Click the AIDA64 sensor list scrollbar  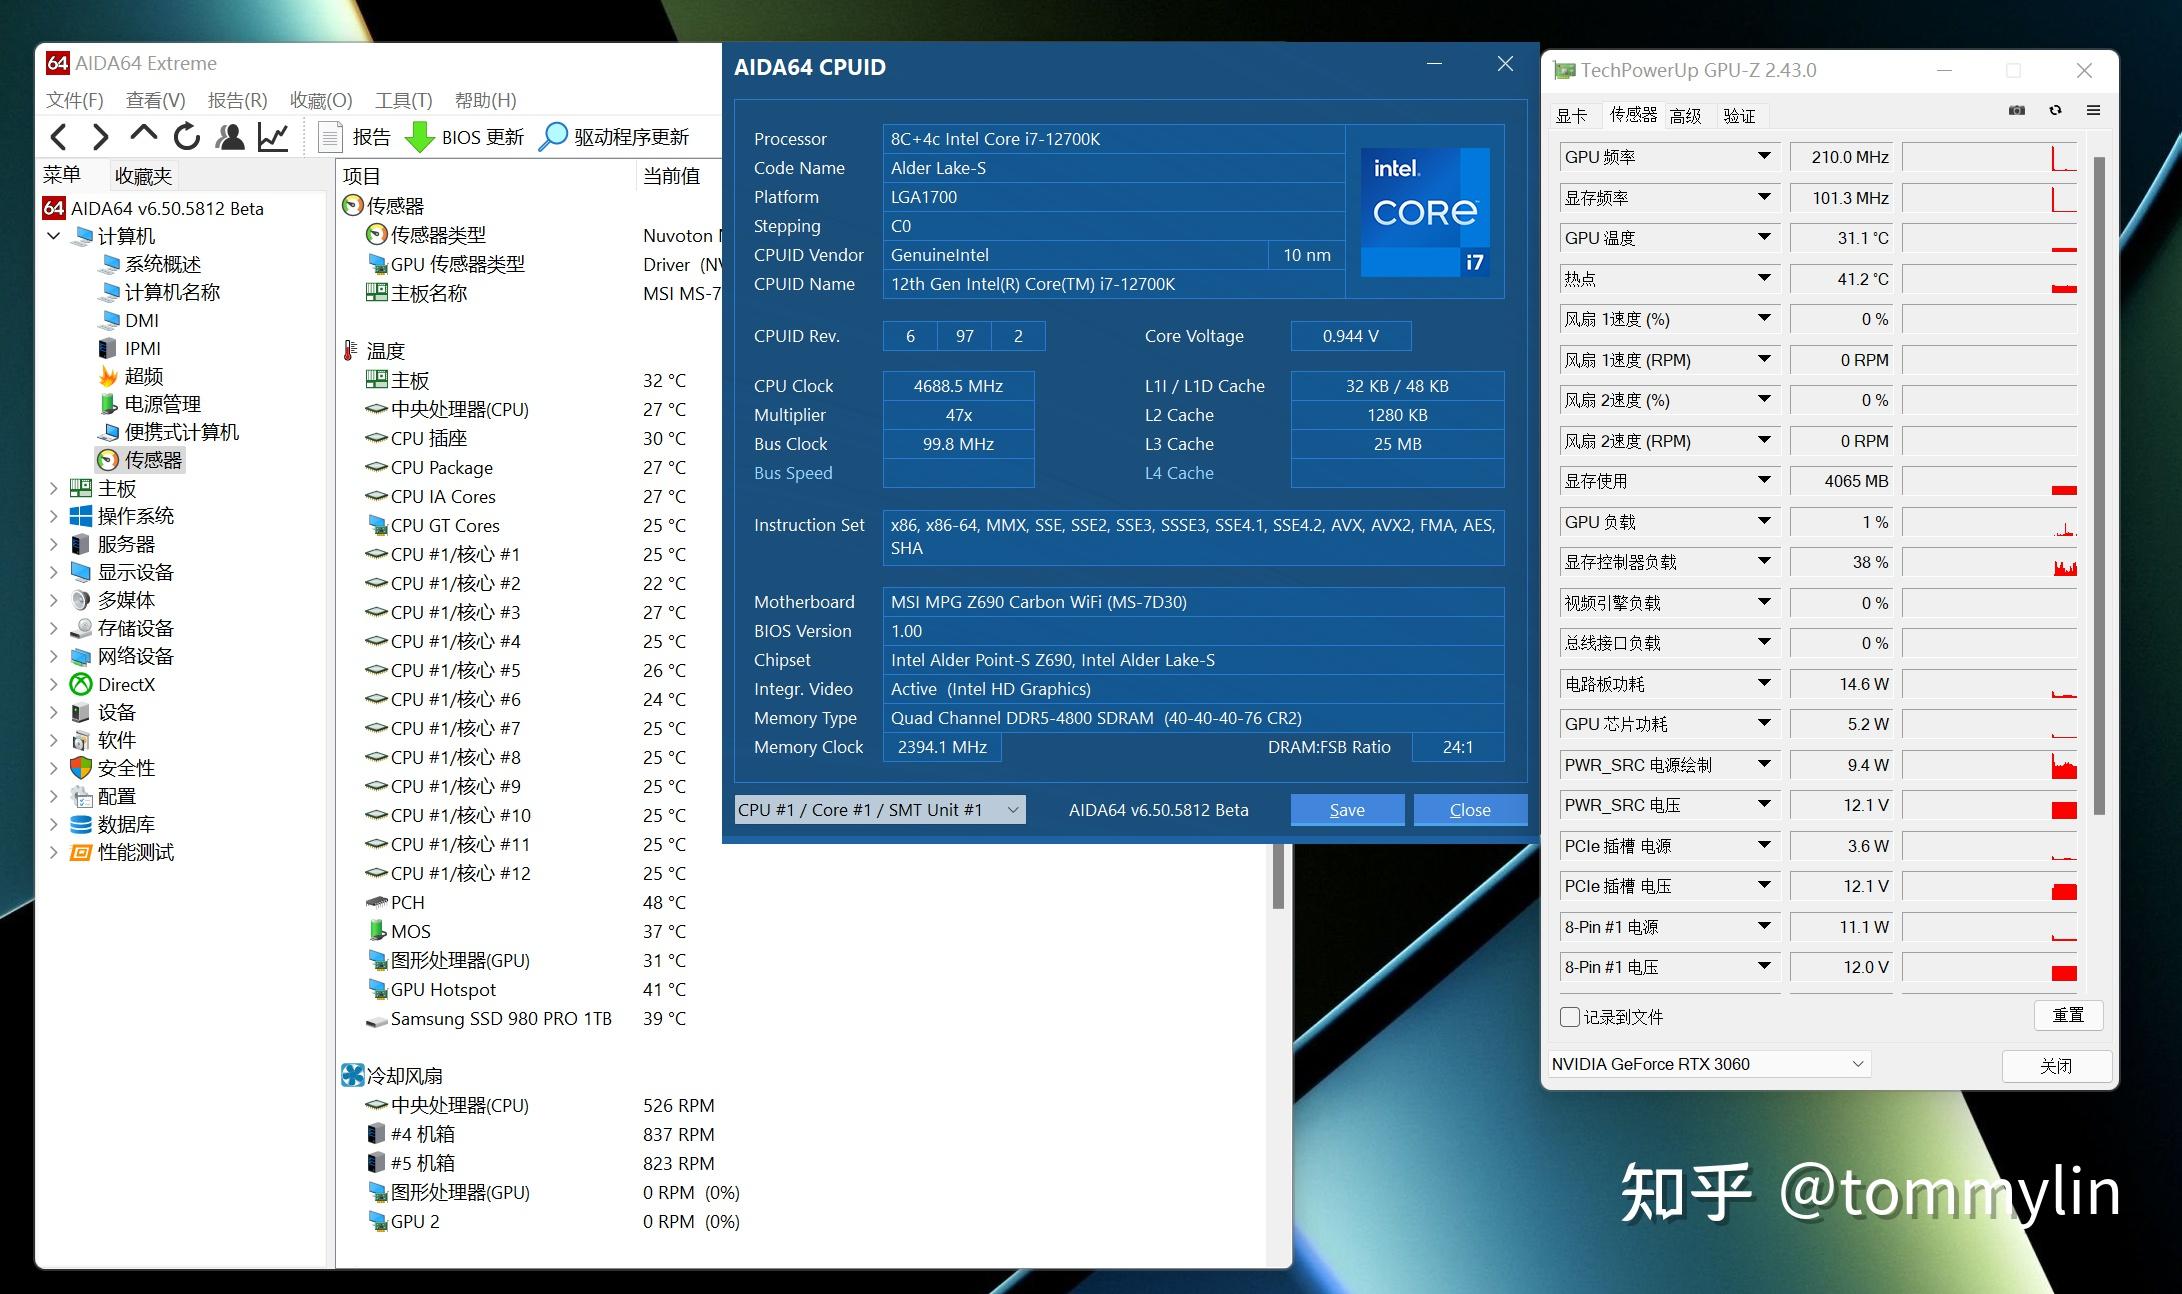pos(1277,876)
